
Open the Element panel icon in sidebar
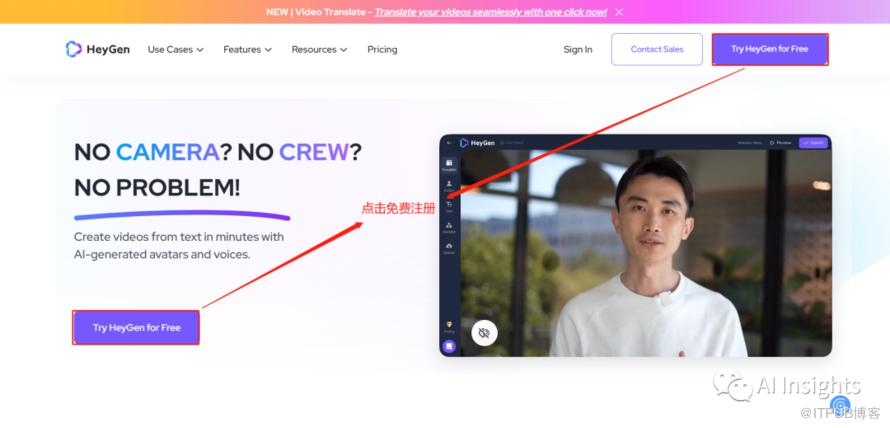[449, 227]
